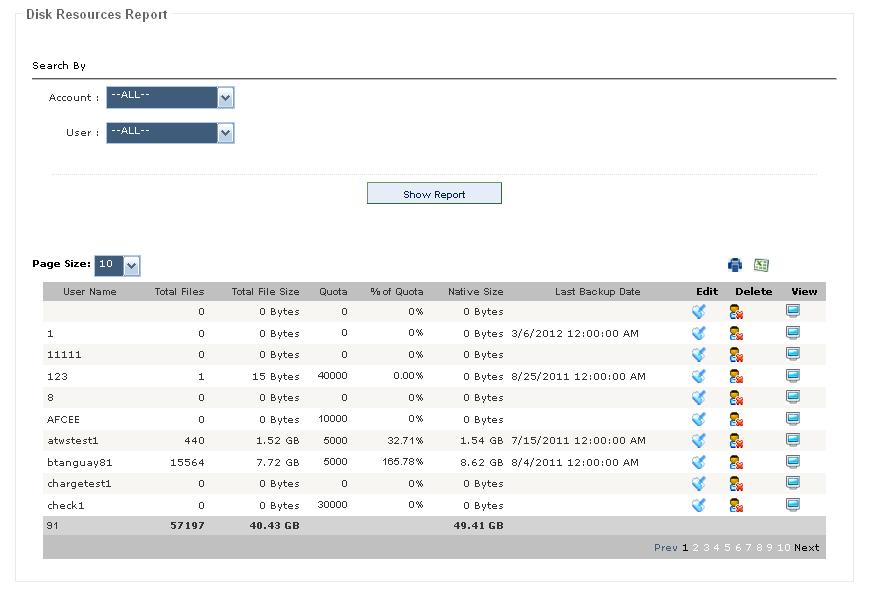
Task: View details for chargetest1
Action: [793, 483]
